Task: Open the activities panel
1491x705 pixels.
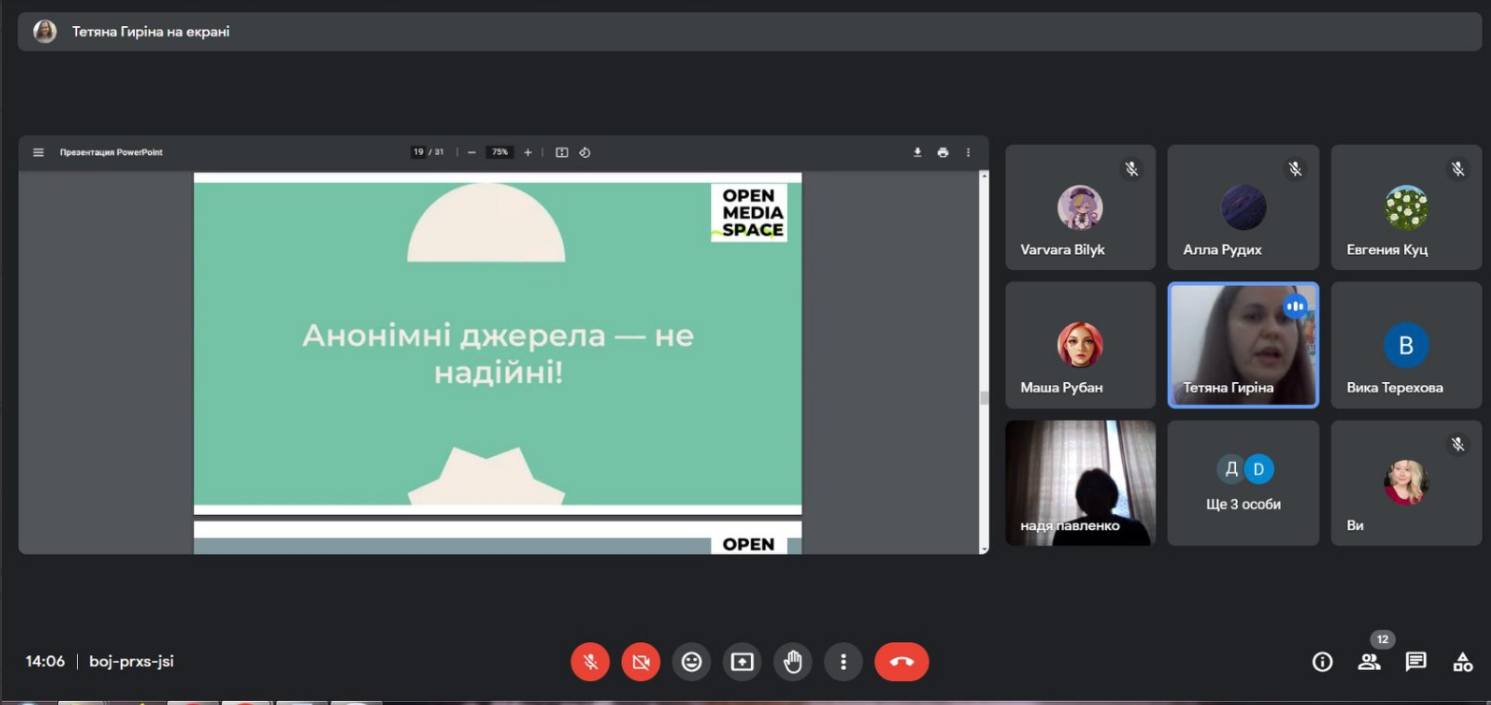Action: coord(1463,662)
